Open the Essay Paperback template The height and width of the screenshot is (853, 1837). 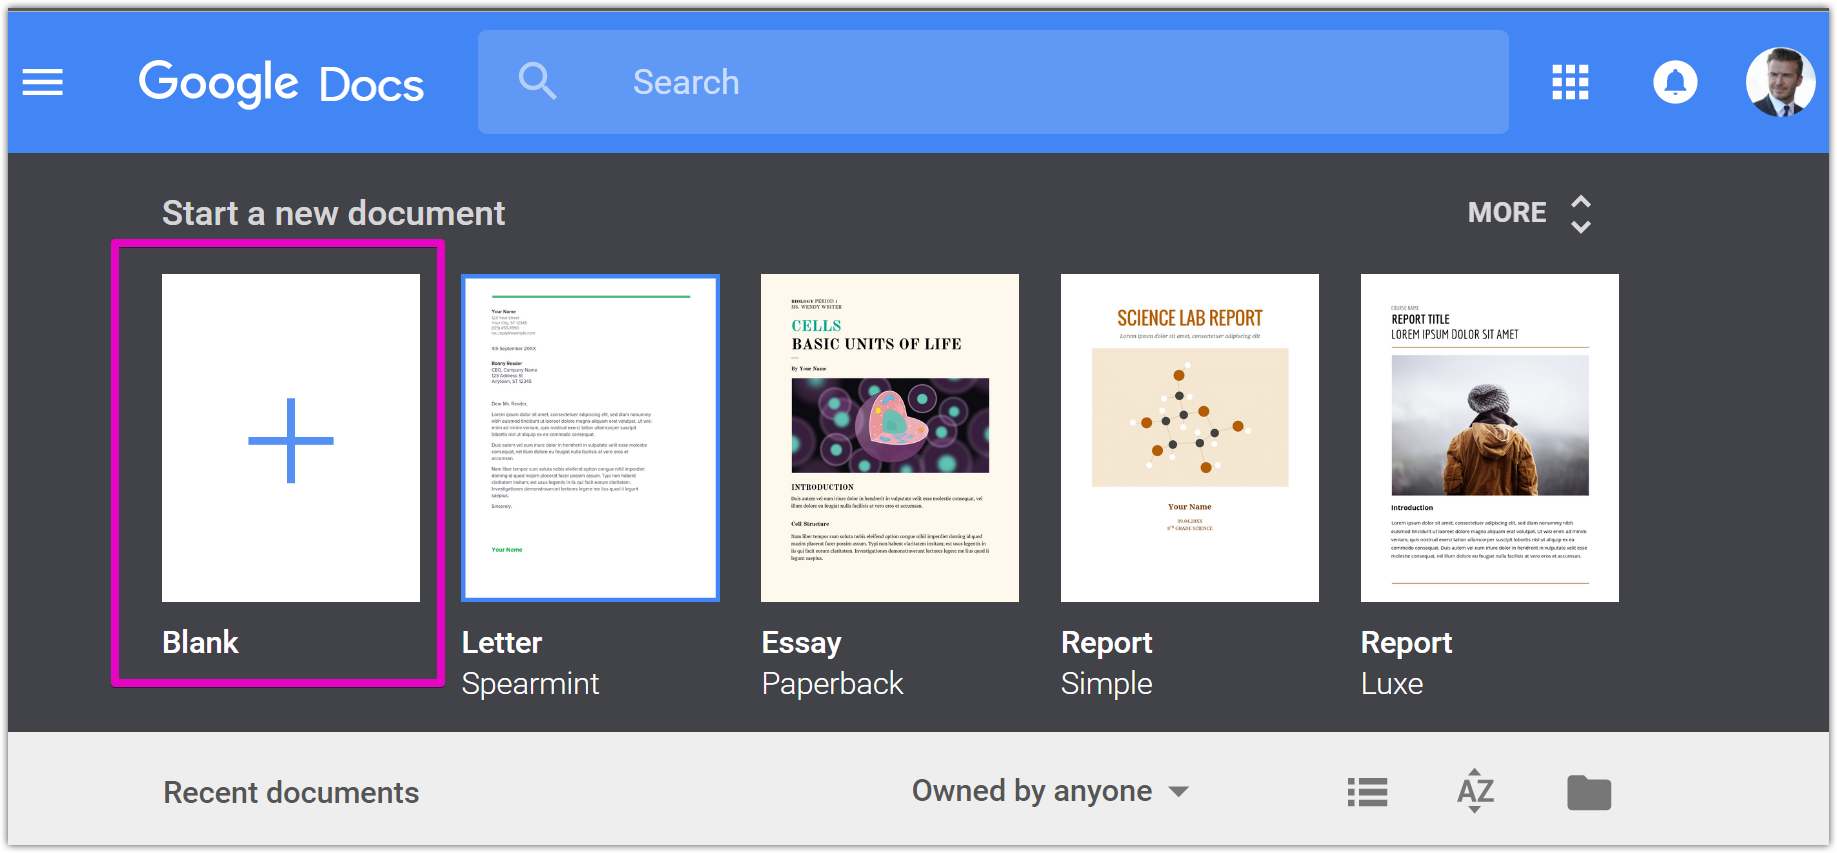click(x=890, y=438)
